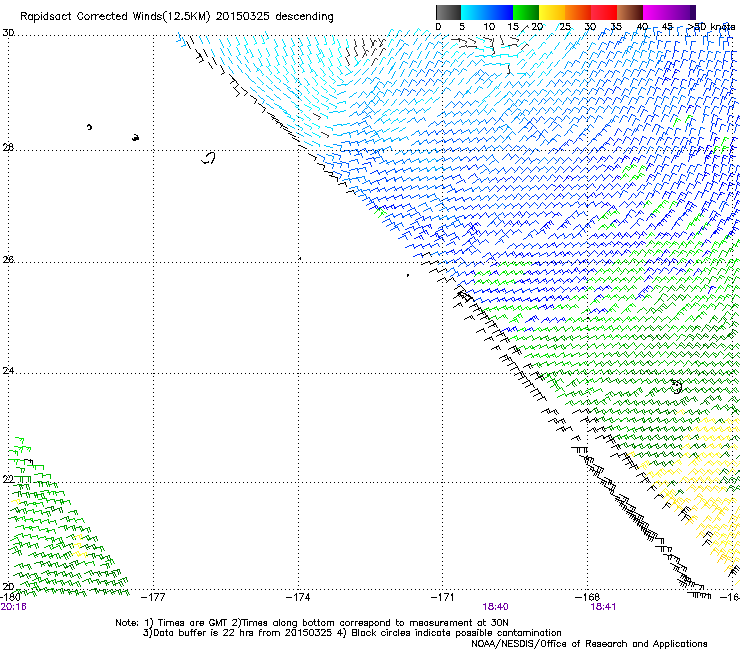
Task: Click the longitude label '-177'
Action: click(x=153, y=597)
